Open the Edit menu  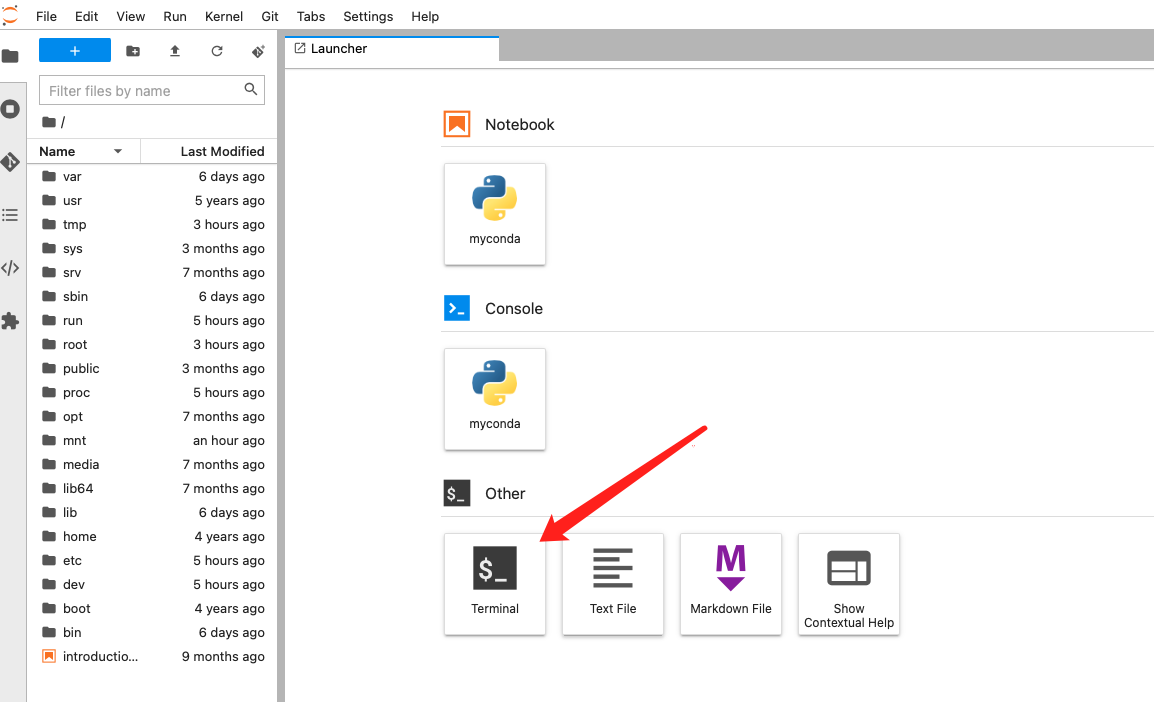click(x=86, y=16)
